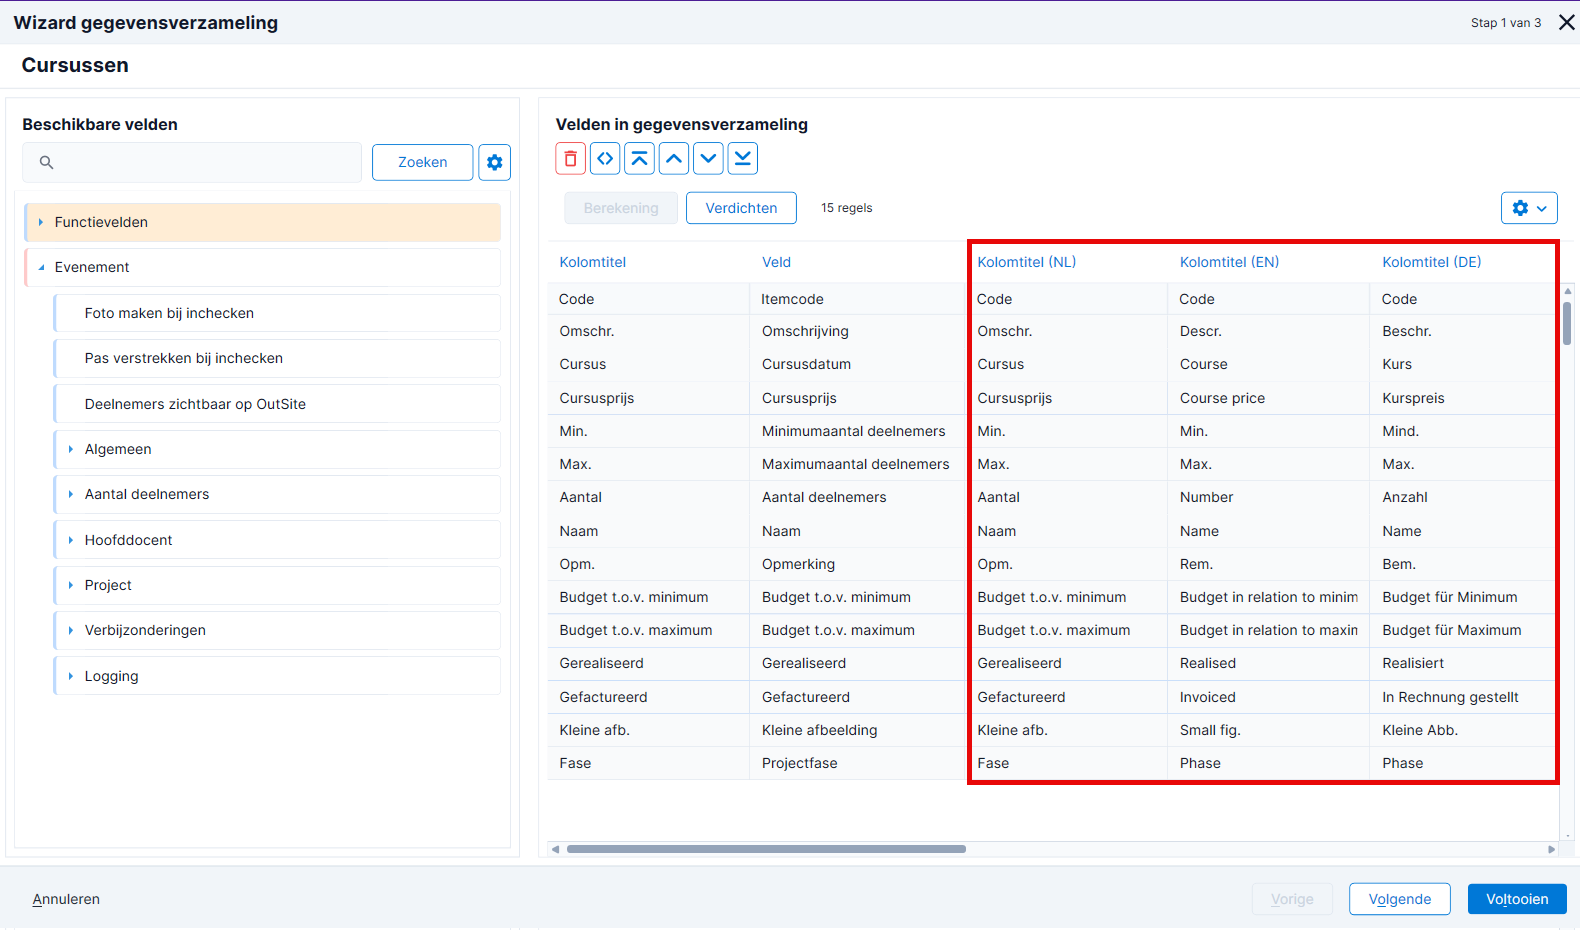Click into the Beschikbare velden search field
The height and width of the screenshot is (930, 1580).
[192, 162]
